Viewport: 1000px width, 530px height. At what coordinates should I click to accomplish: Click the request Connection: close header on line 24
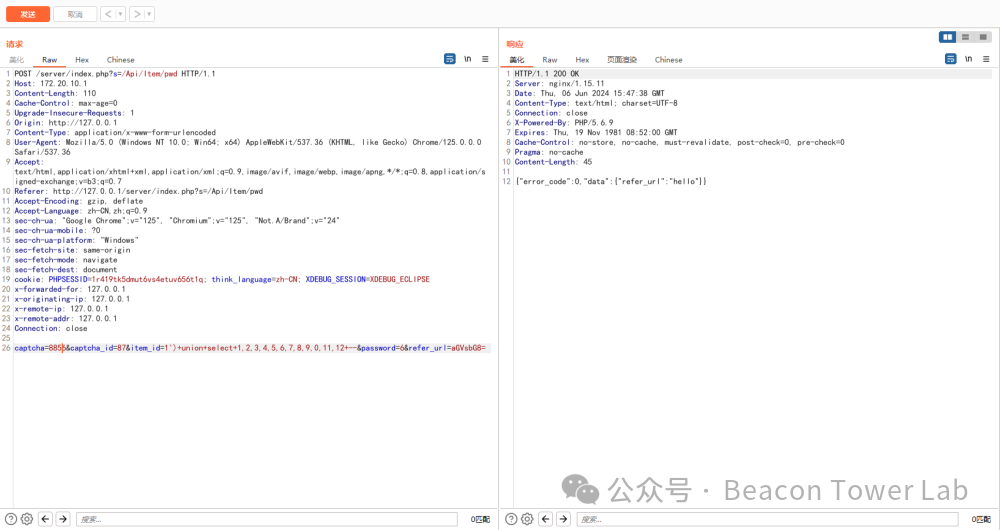coord(51,328)
